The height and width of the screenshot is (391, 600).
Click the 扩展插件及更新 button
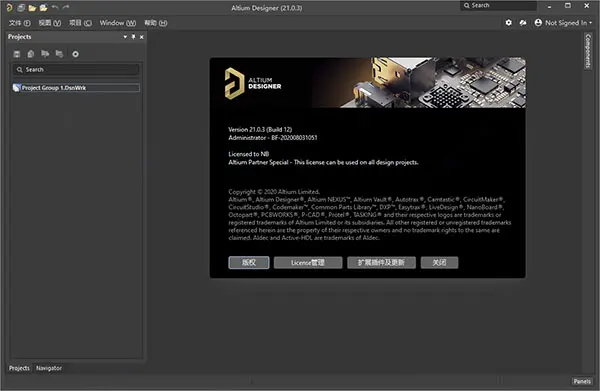381,262
